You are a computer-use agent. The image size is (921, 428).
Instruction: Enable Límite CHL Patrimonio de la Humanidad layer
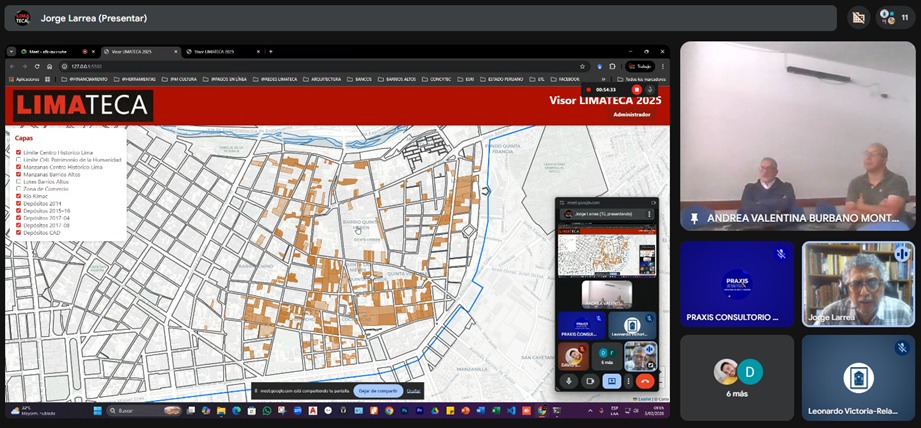19,160
